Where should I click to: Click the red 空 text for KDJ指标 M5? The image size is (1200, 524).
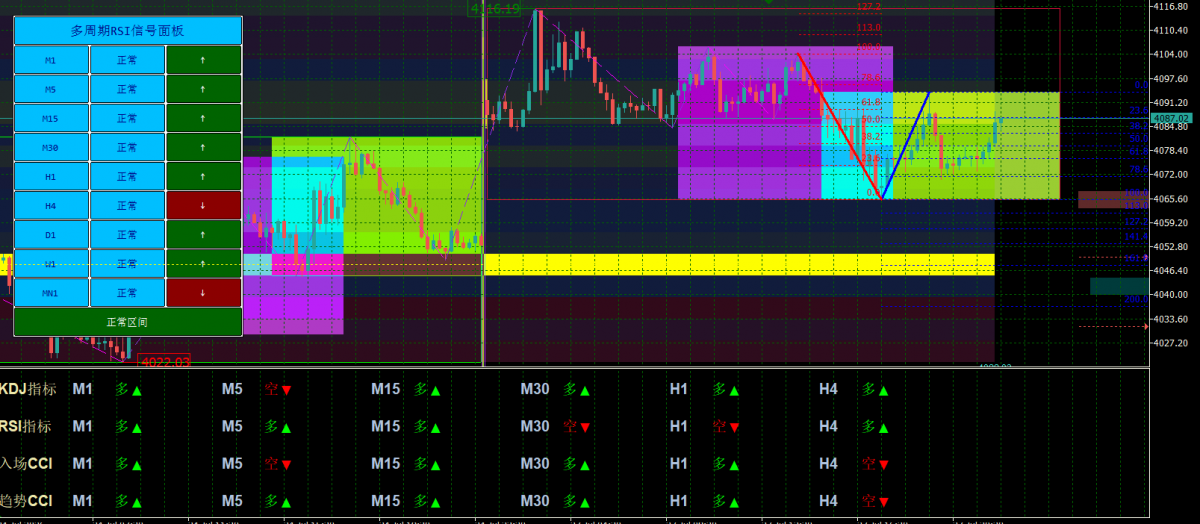271,389
